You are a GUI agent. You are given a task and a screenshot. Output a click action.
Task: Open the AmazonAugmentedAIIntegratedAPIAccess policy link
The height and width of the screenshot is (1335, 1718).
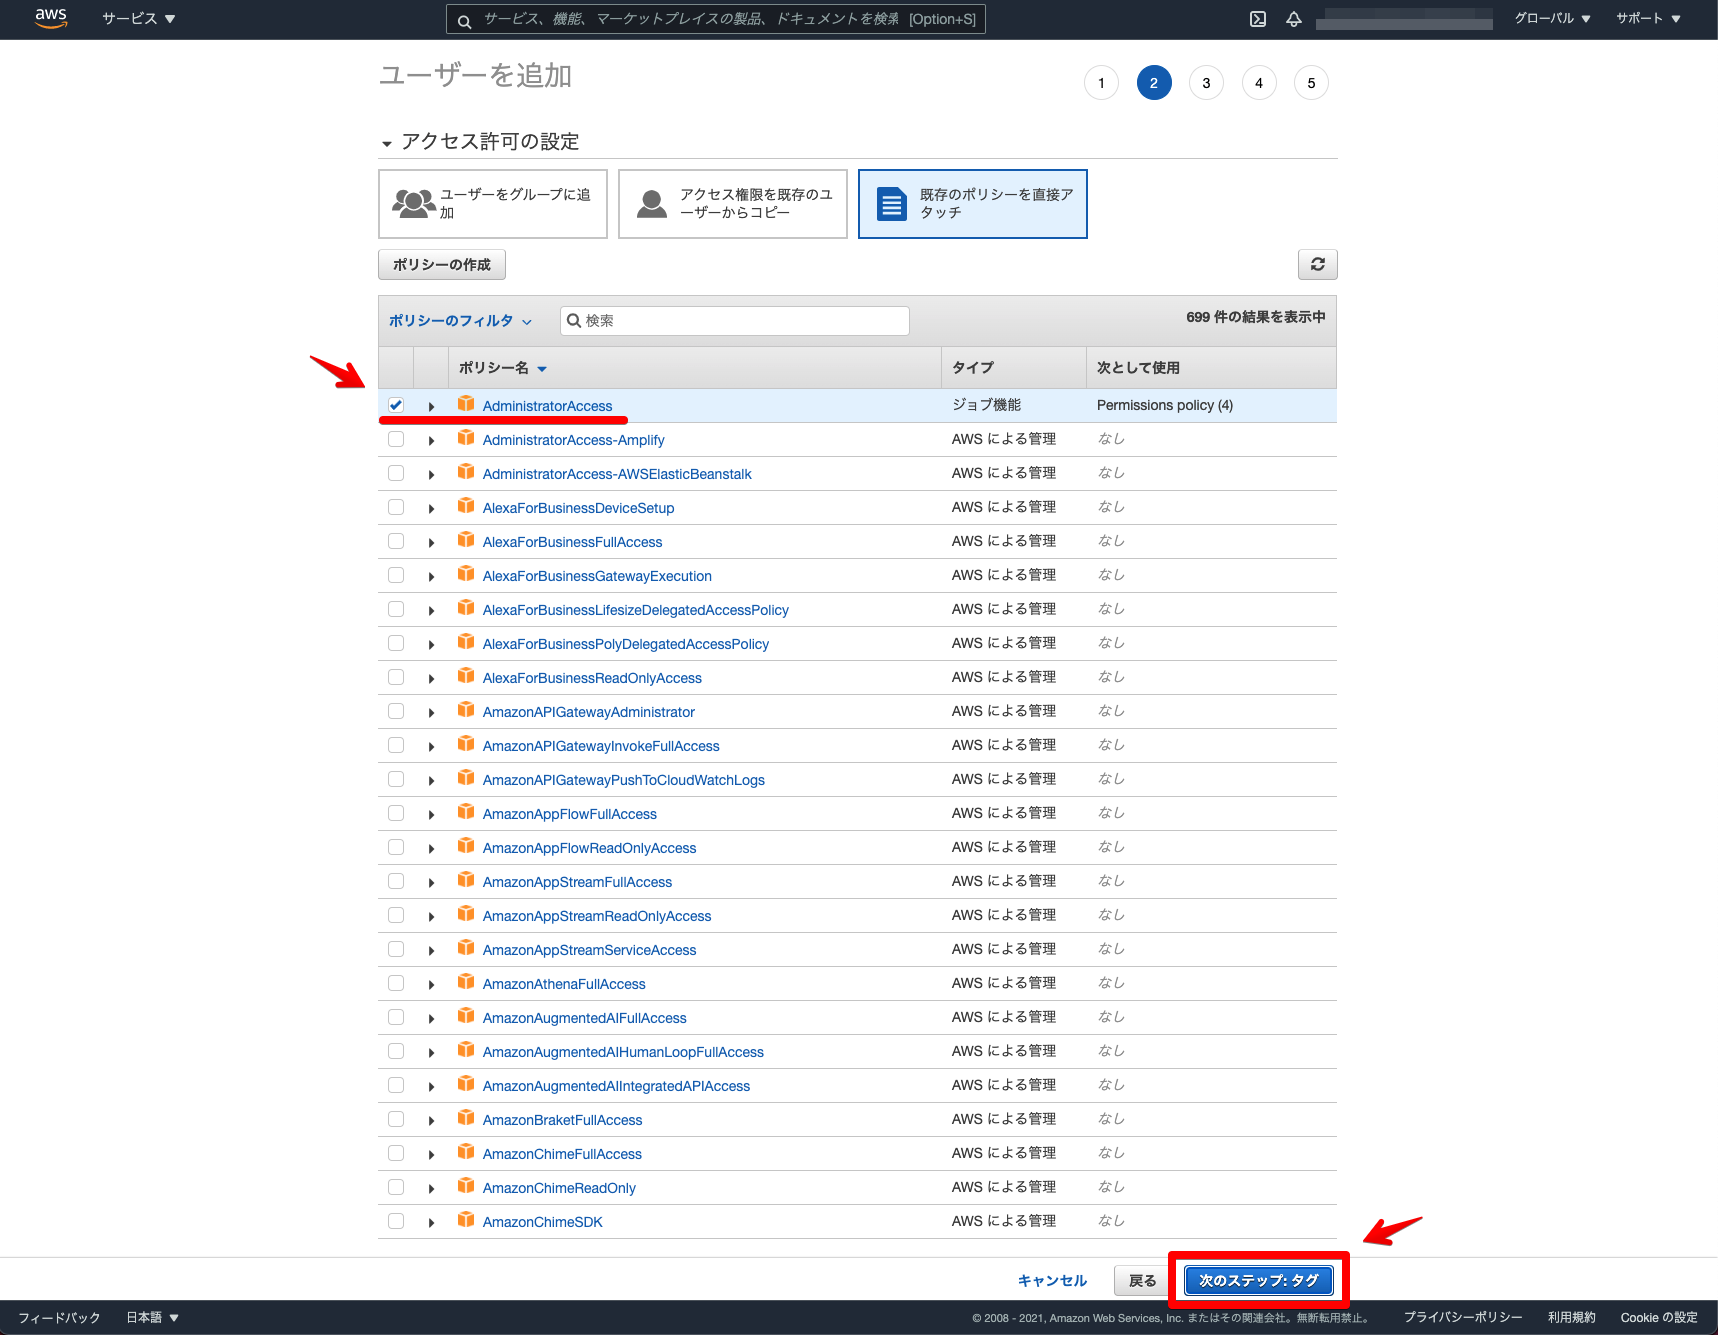tap(616, 1086)
